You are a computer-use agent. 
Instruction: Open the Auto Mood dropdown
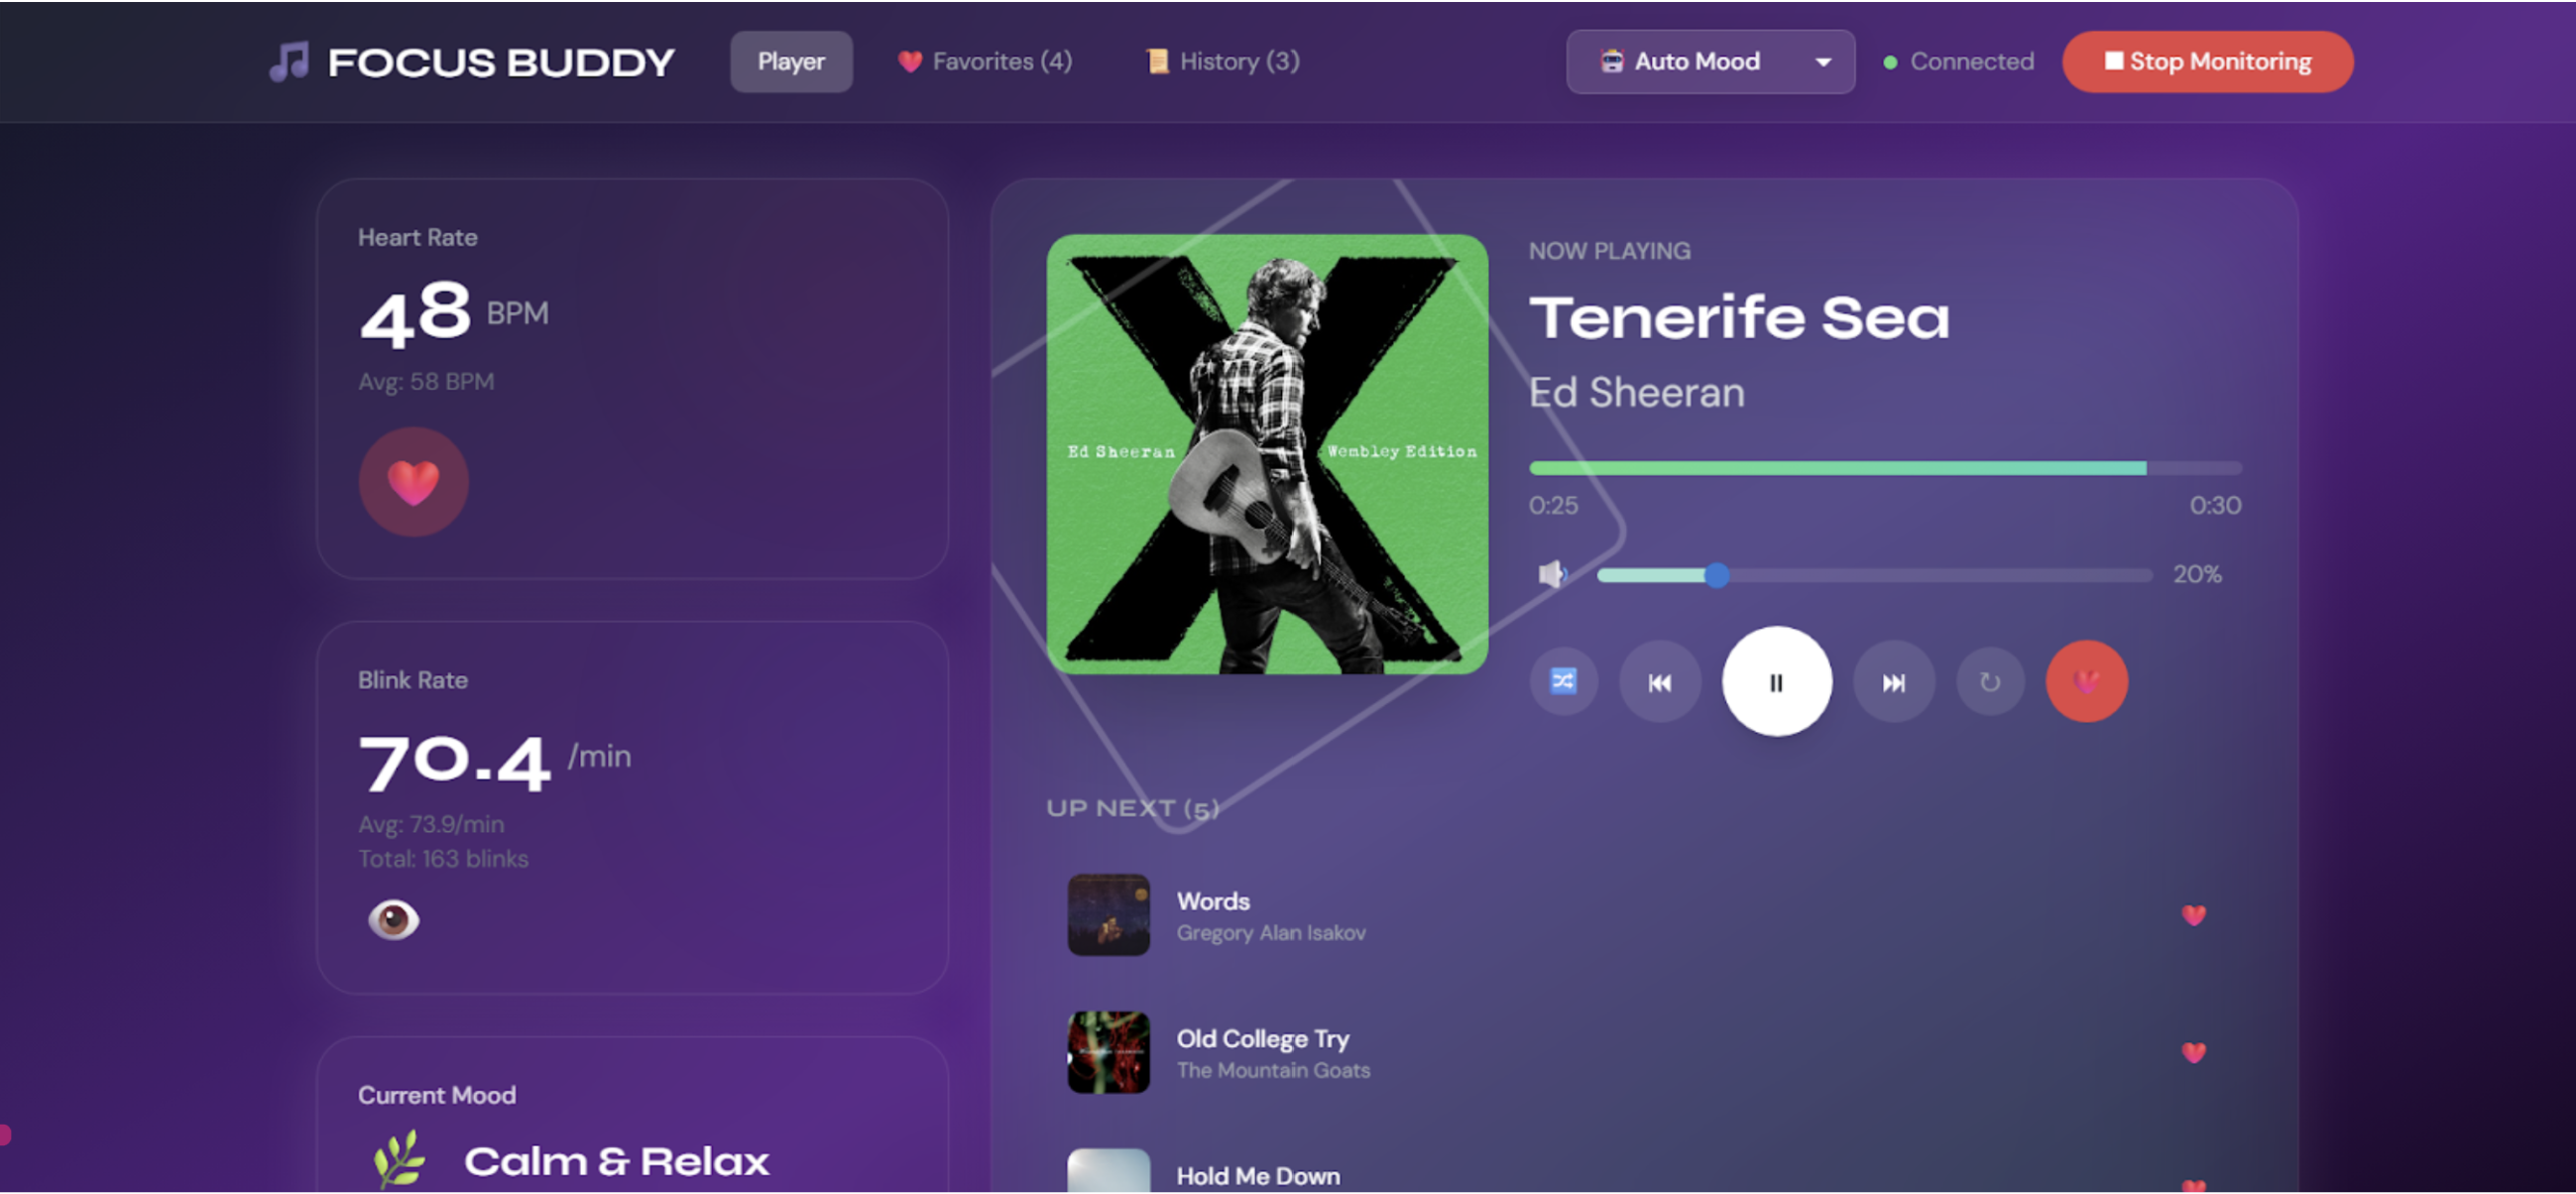coord(1710,62)
